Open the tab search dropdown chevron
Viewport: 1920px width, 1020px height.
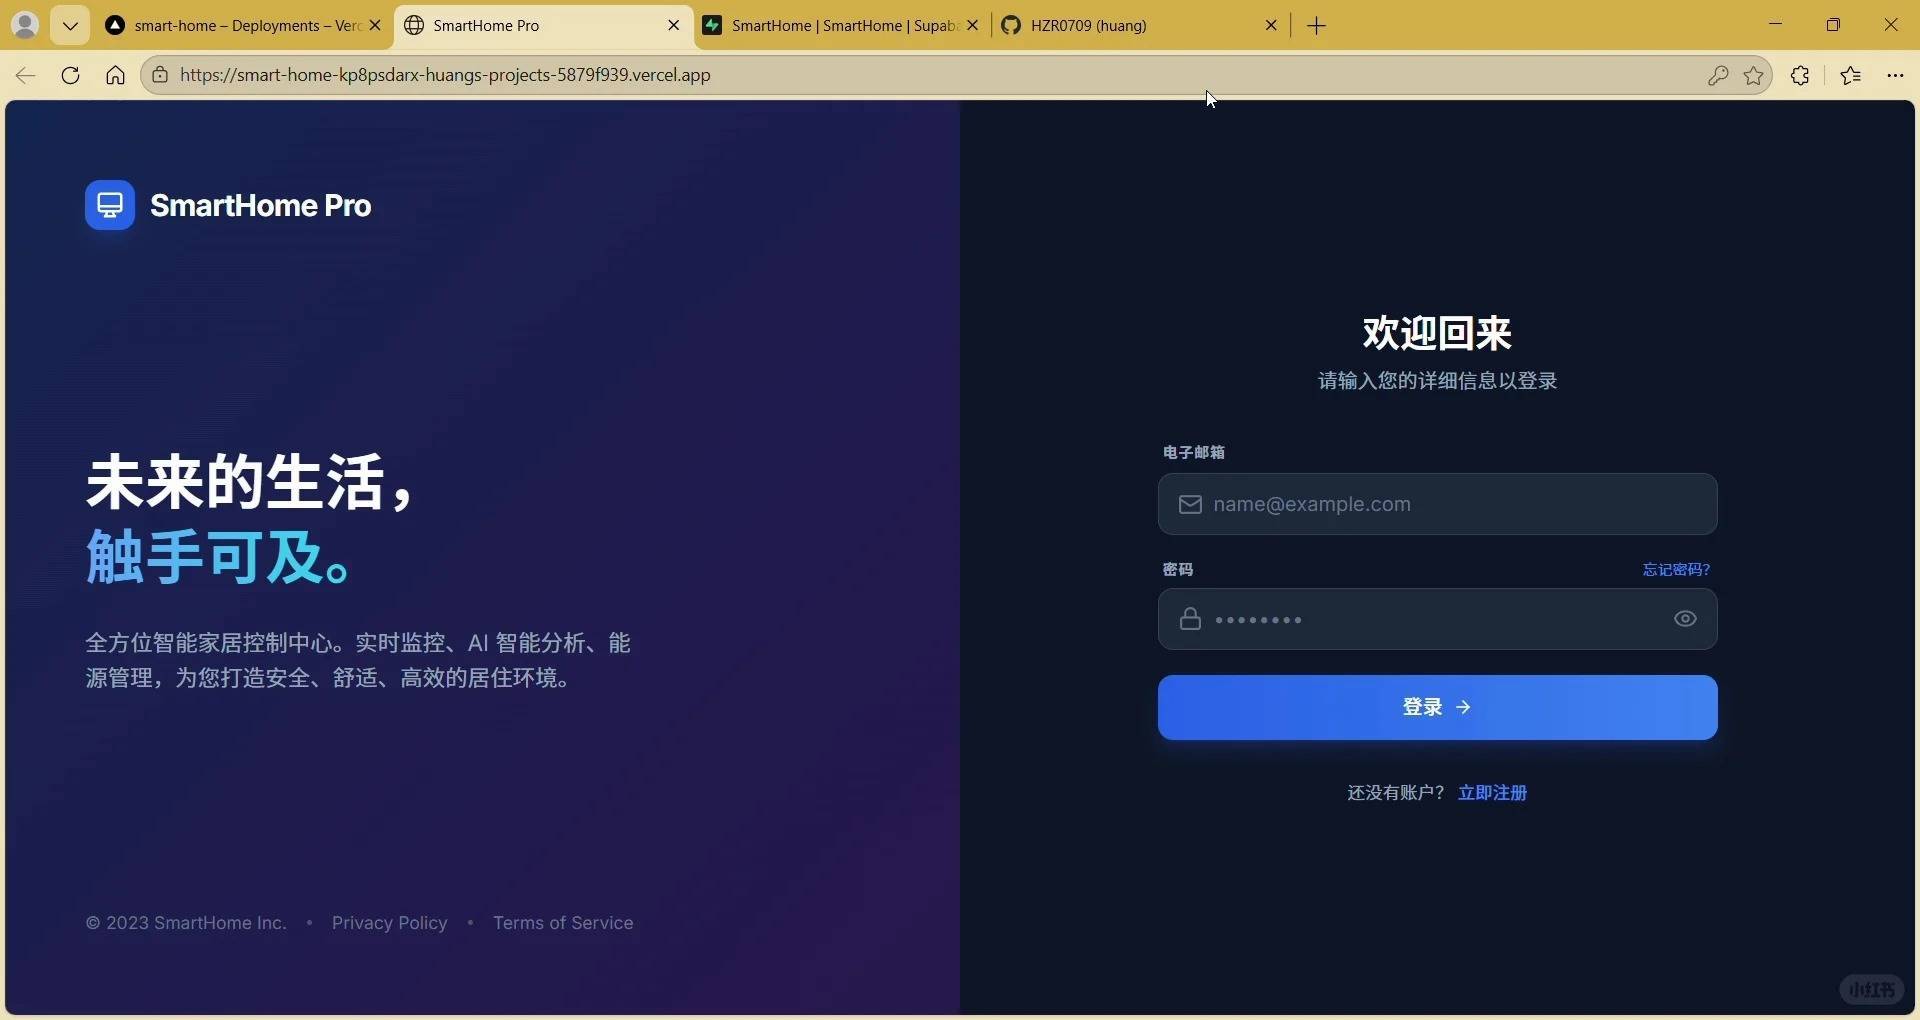click(69, 24)
